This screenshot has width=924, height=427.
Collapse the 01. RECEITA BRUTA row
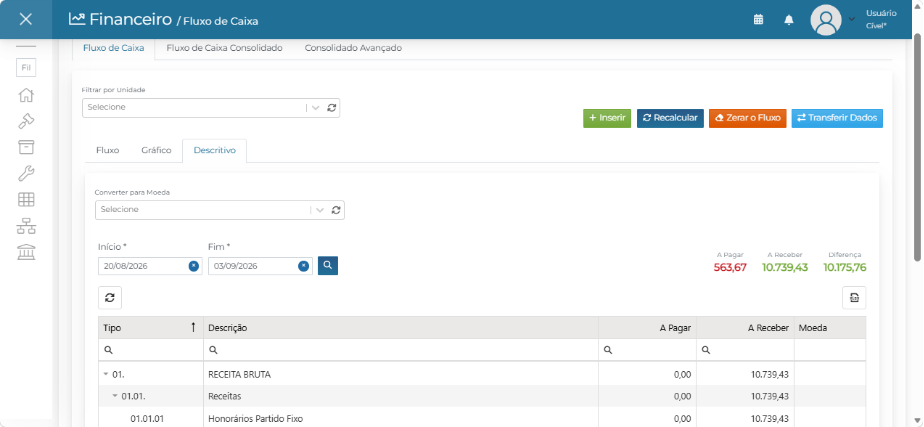point(105,375)
